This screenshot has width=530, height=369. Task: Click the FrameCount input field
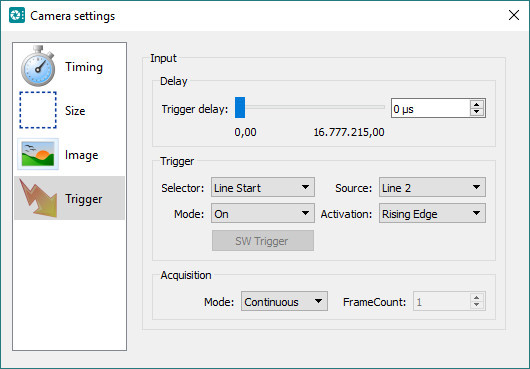(441, 301)
